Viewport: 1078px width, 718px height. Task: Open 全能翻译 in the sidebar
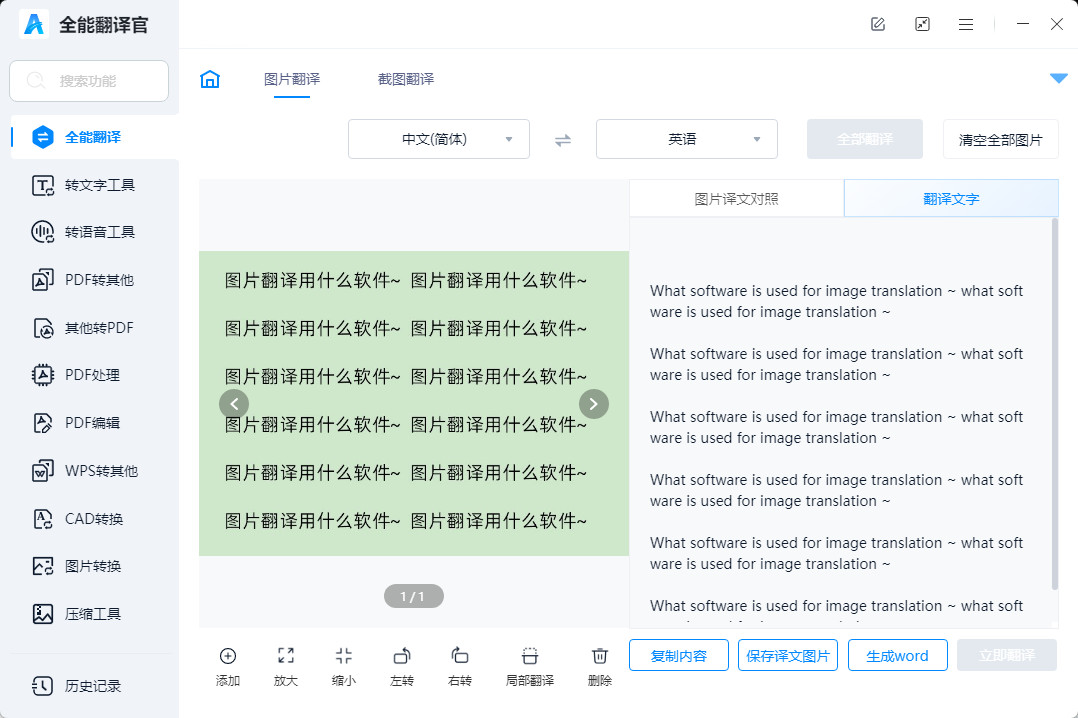click(x=95, y=137)
